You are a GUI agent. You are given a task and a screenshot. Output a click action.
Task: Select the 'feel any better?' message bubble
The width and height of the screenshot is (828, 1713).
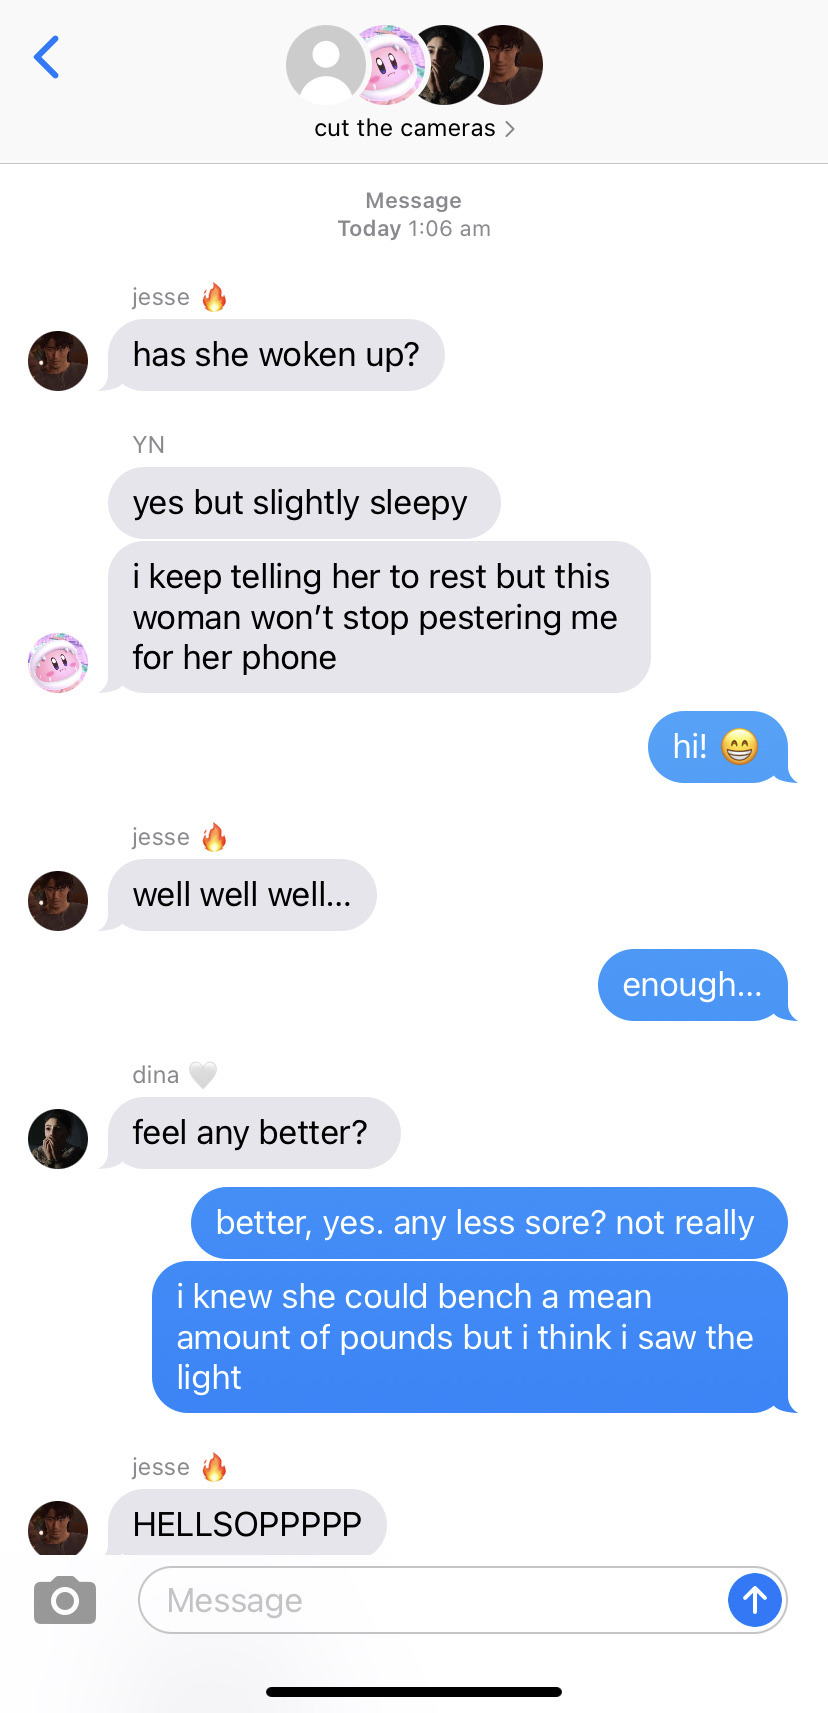click(254, 1133)
